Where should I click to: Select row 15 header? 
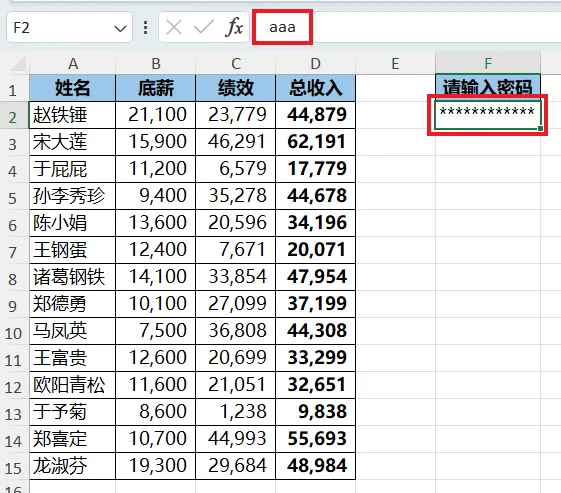pyautogui.click(x=13, y=467)
